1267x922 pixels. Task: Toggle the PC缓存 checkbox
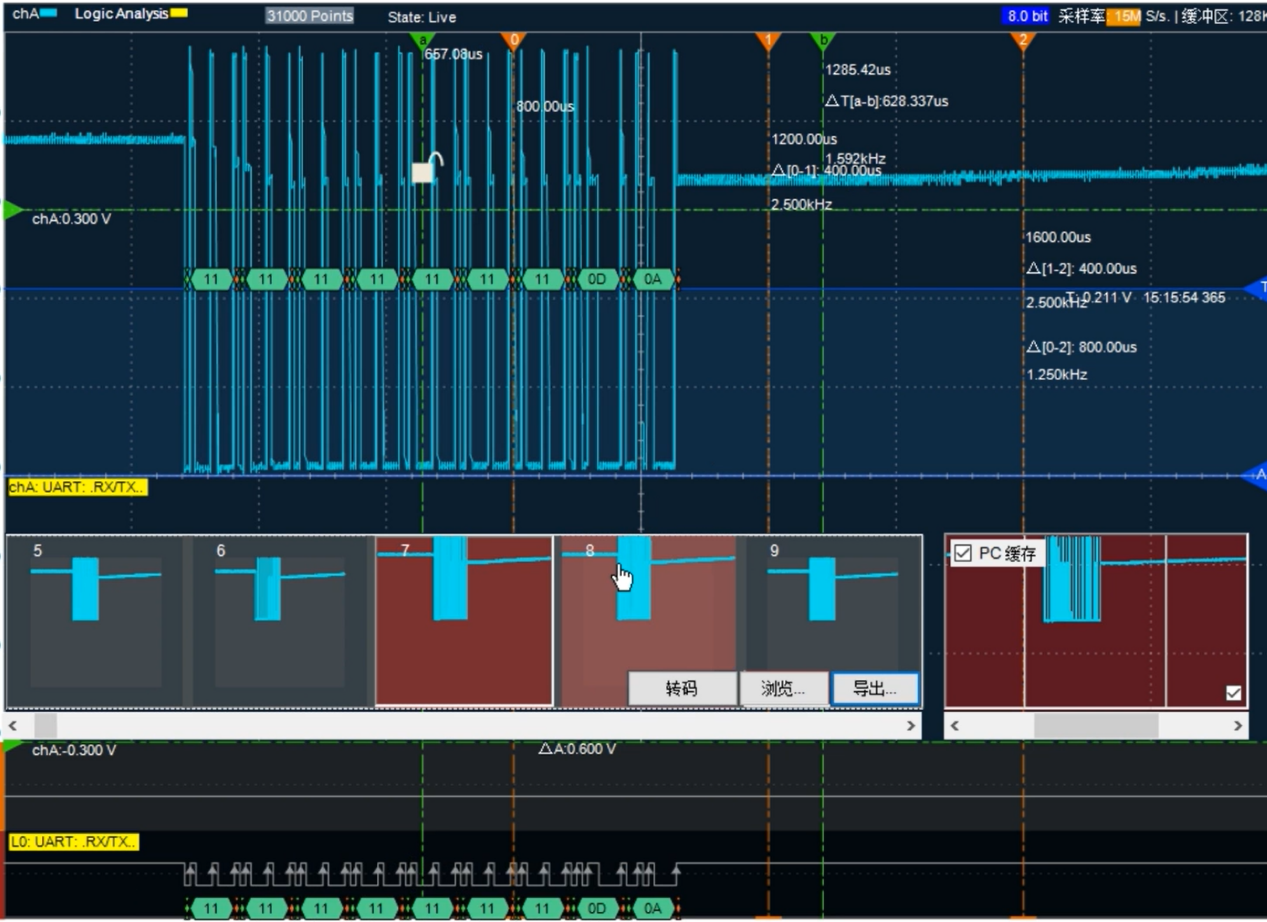click(963, 553)
